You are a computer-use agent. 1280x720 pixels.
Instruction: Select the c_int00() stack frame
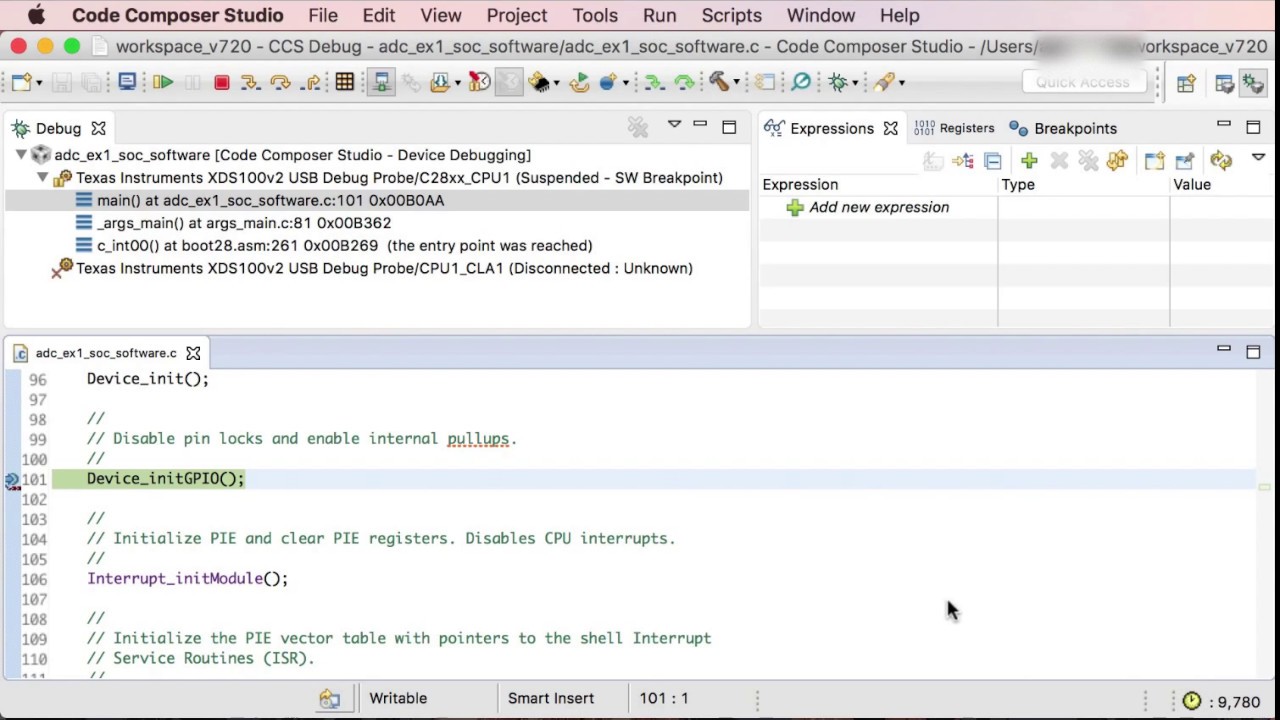[x=345, y=246]
